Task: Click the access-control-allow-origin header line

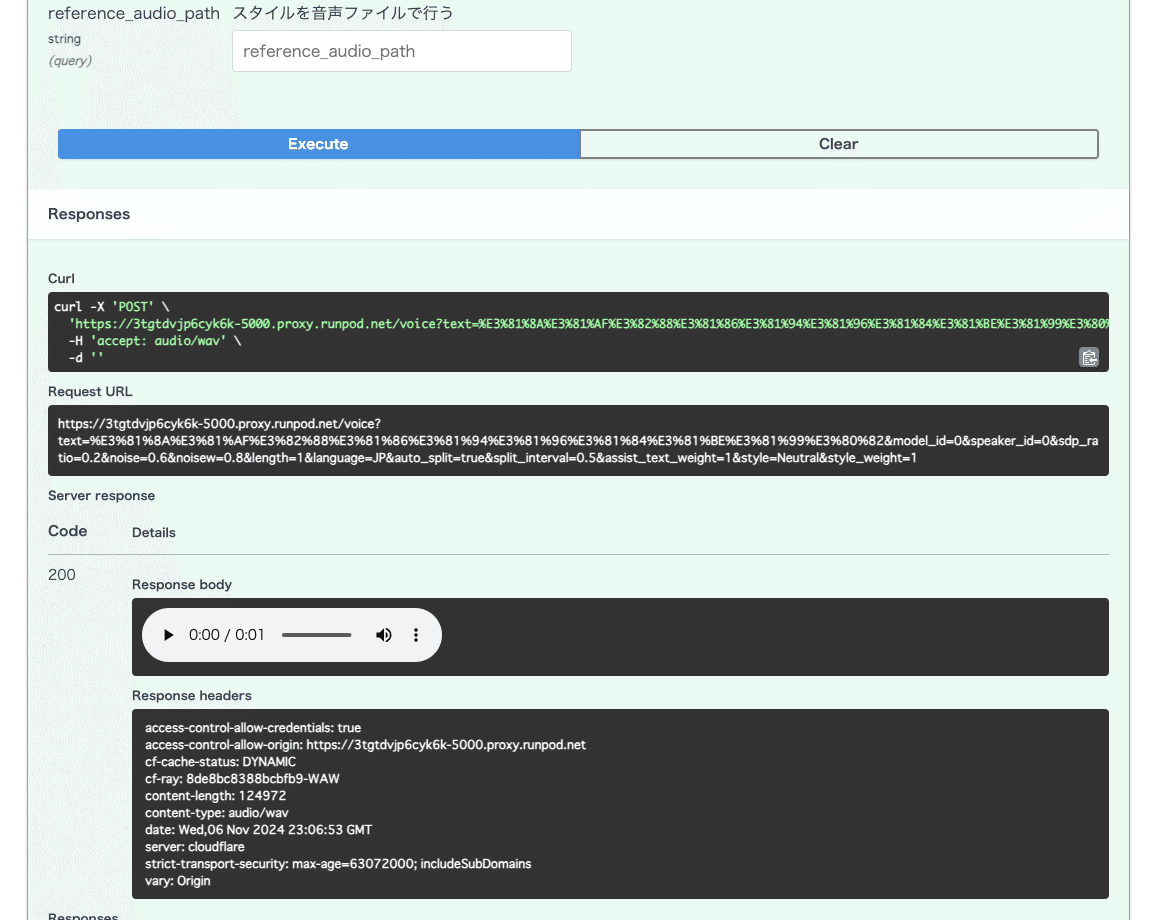Action: coord(365,745)
